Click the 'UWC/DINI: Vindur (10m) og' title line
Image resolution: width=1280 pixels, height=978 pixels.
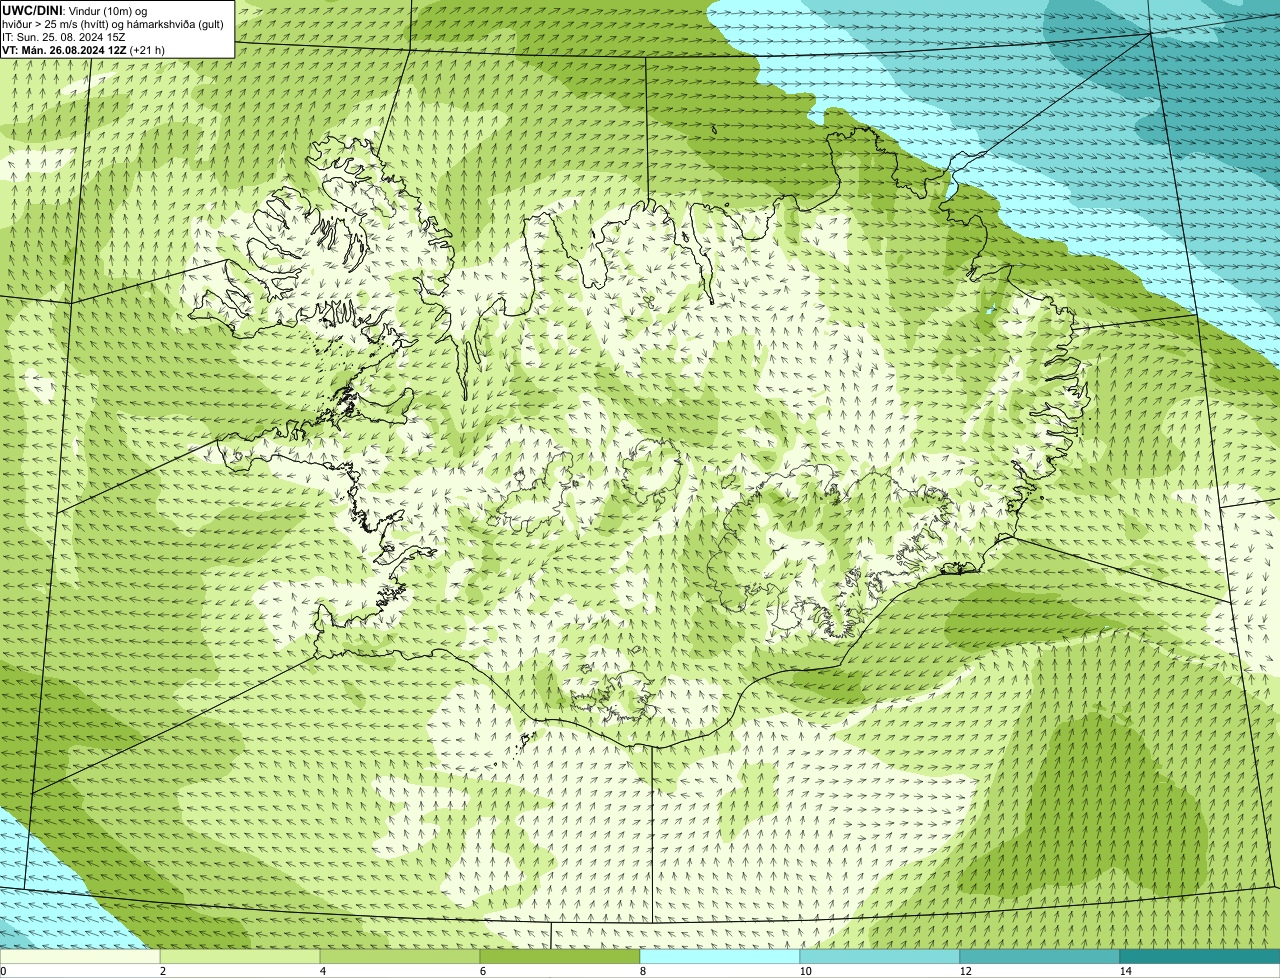(x=75, y=10)
